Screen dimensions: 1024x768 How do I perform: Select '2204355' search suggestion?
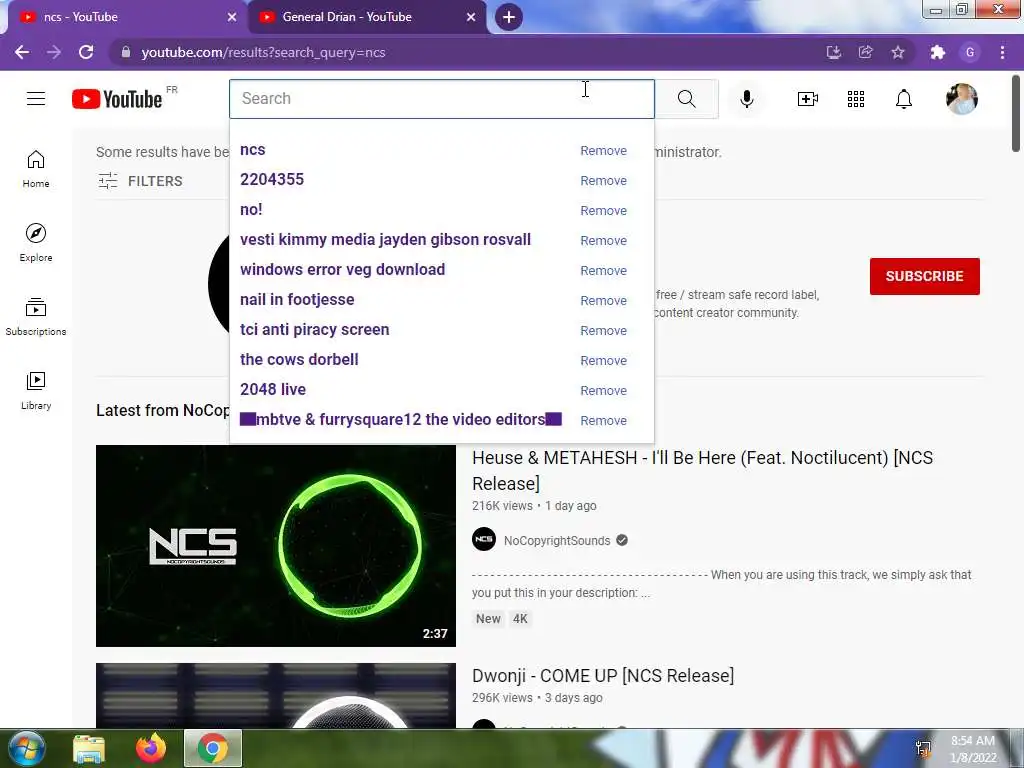(272, 180)
